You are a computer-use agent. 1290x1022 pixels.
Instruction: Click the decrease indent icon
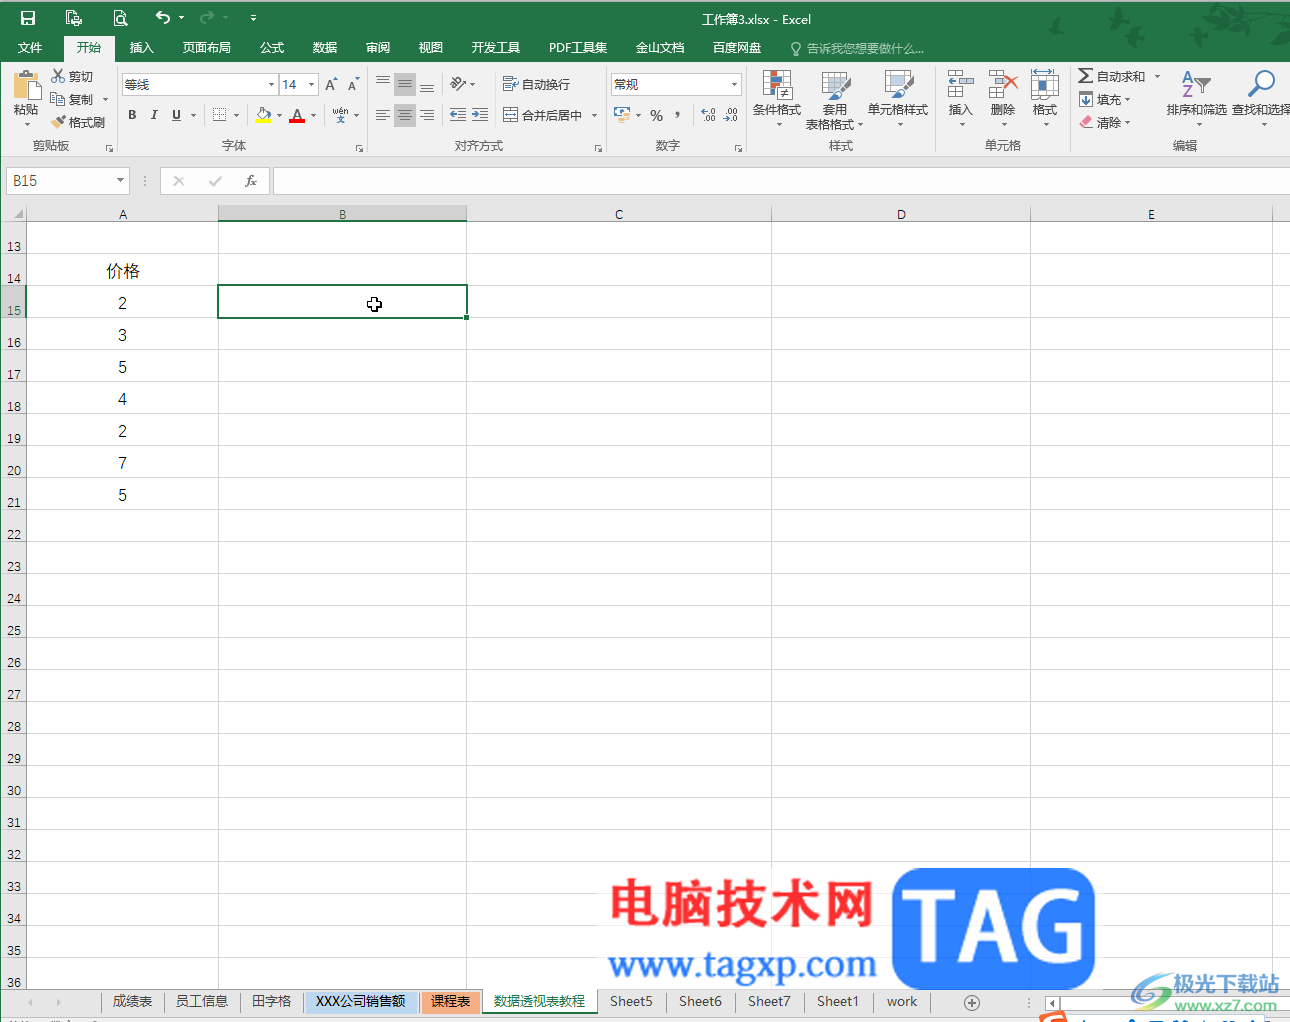[x=458, y=115]
